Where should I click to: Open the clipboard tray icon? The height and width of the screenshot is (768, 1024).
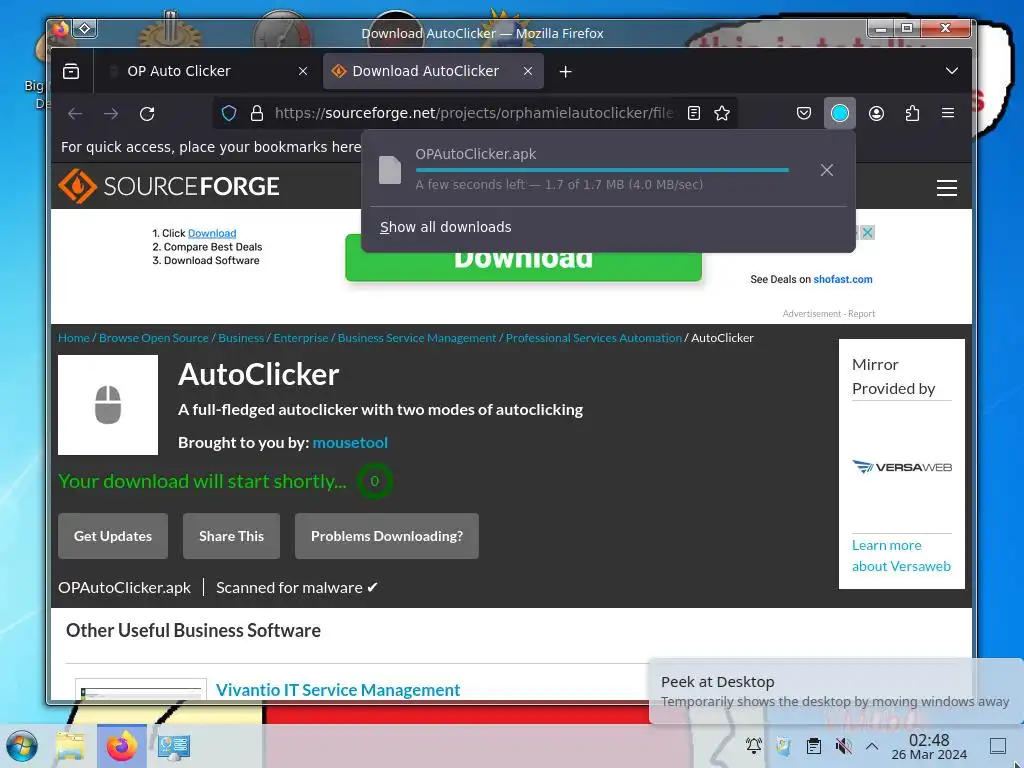[x=814, y=745]
